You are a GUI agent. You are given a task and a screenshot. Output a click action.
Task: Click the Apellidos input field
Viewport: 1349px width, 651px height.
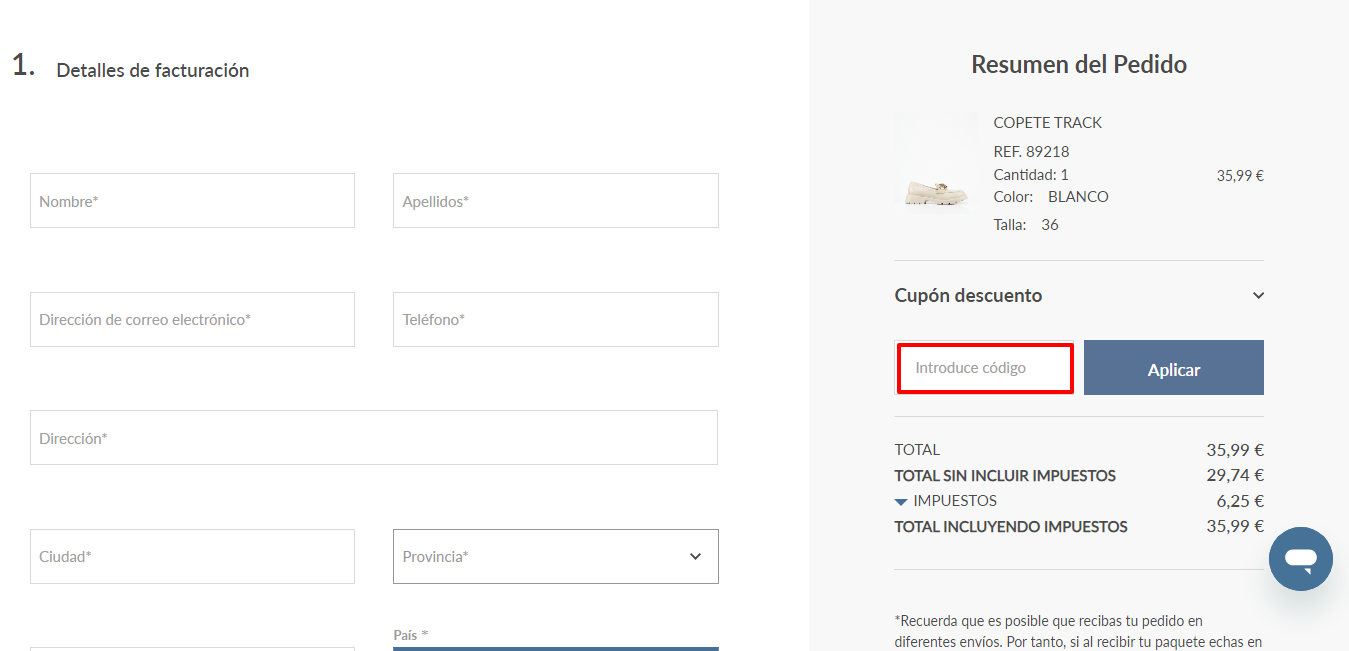coord(556,201)
